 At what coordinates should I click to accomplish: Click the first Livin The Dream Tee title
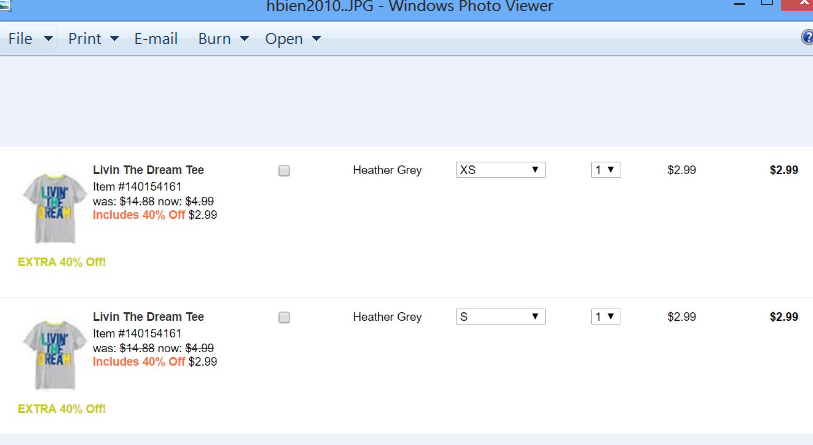click(x=148, y=170)
